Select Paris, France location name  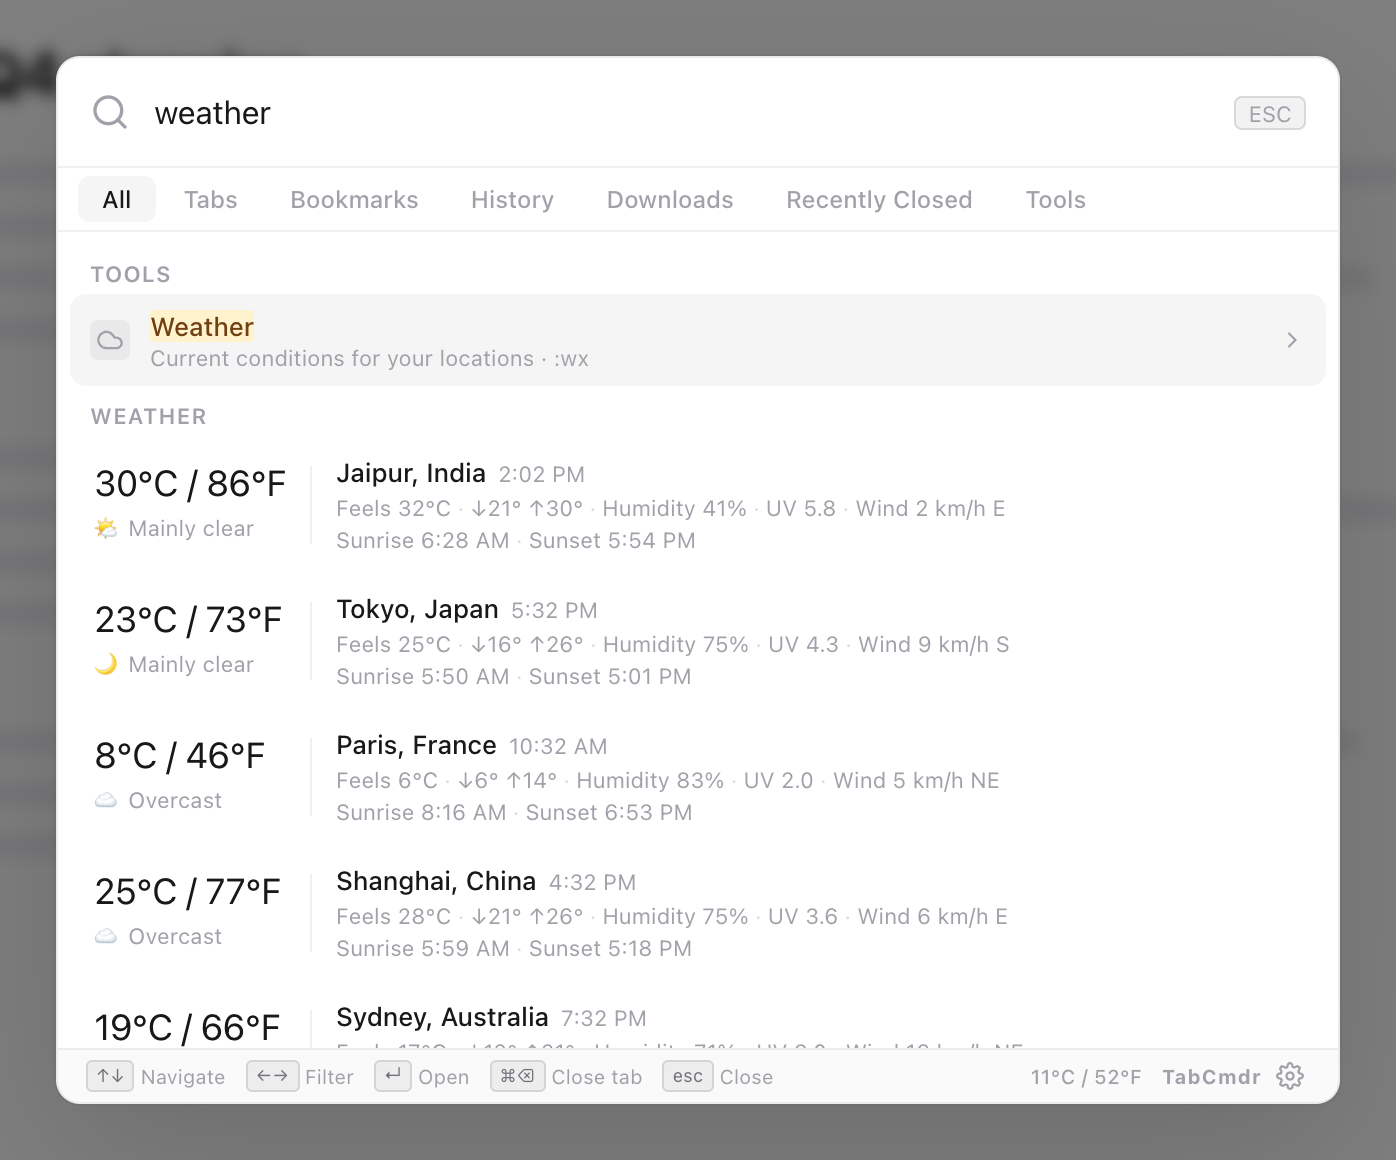(416, 745)
